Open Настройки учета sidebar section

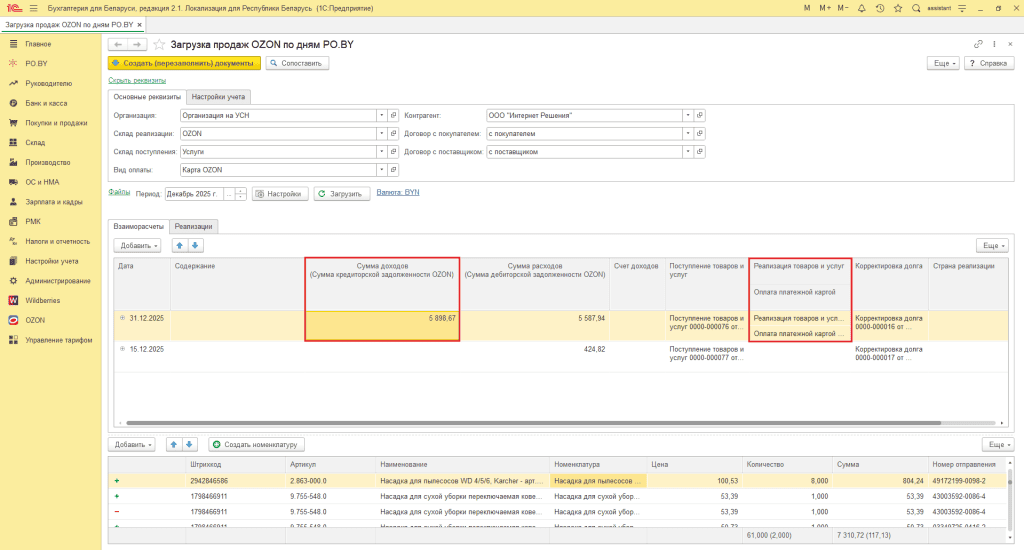pyautogui.click(x=51, y=261)
